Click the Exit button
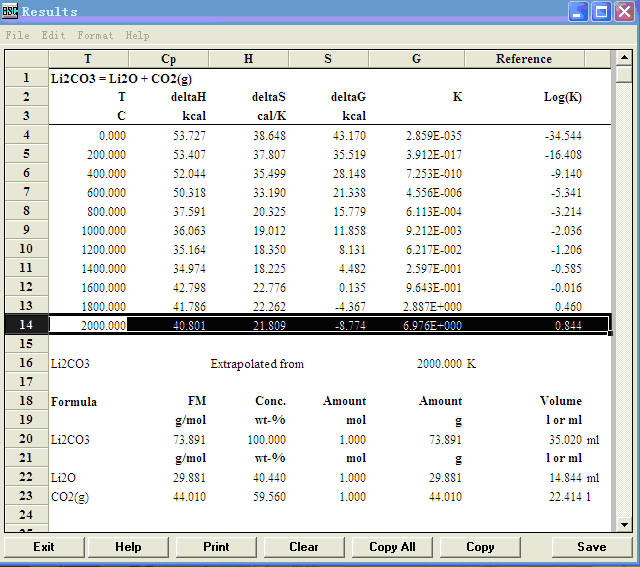Screen dimensions: 640x567 pos(44,547)
